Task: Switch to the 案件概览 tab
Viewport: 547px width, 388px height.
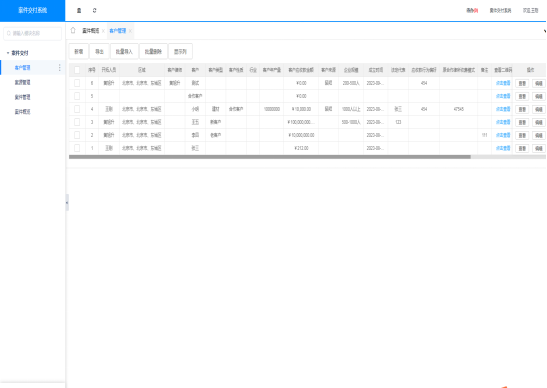Action: [90, 31]
